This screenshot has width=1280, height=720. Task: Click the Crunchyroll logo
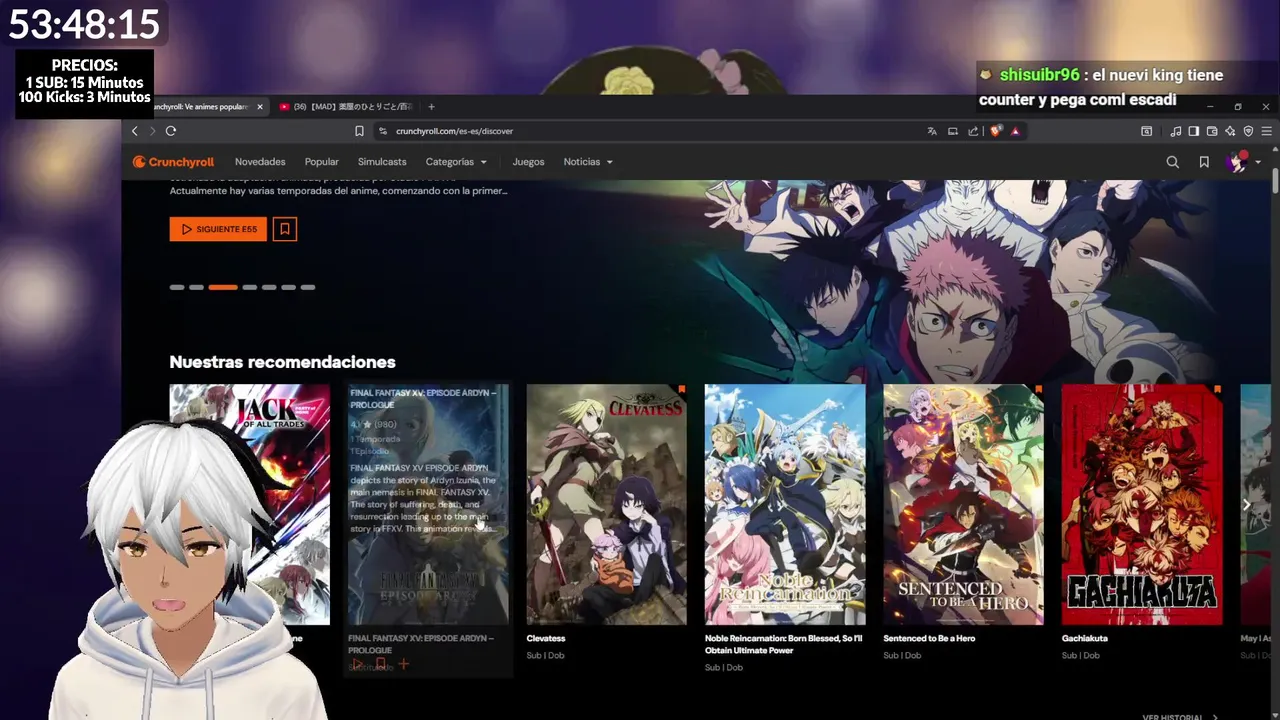(174, 162)
